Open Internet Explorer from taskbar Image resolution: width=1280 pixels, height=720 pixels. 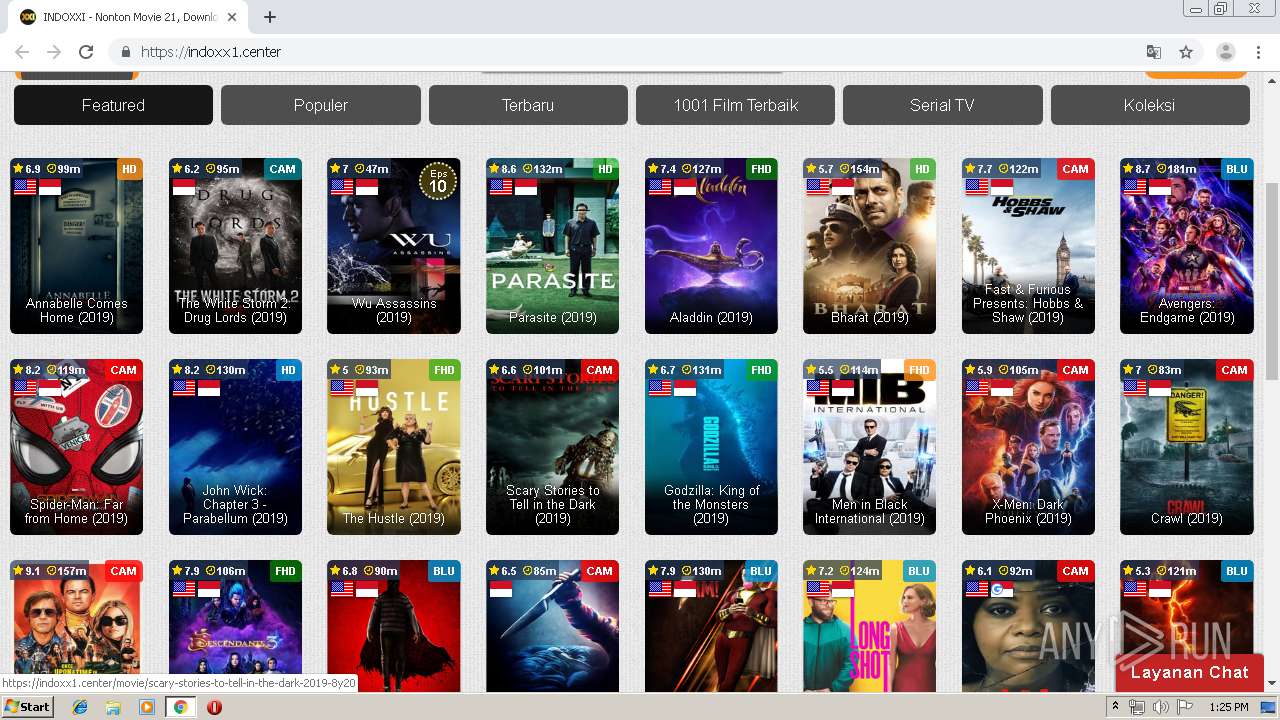coord(80,707)
